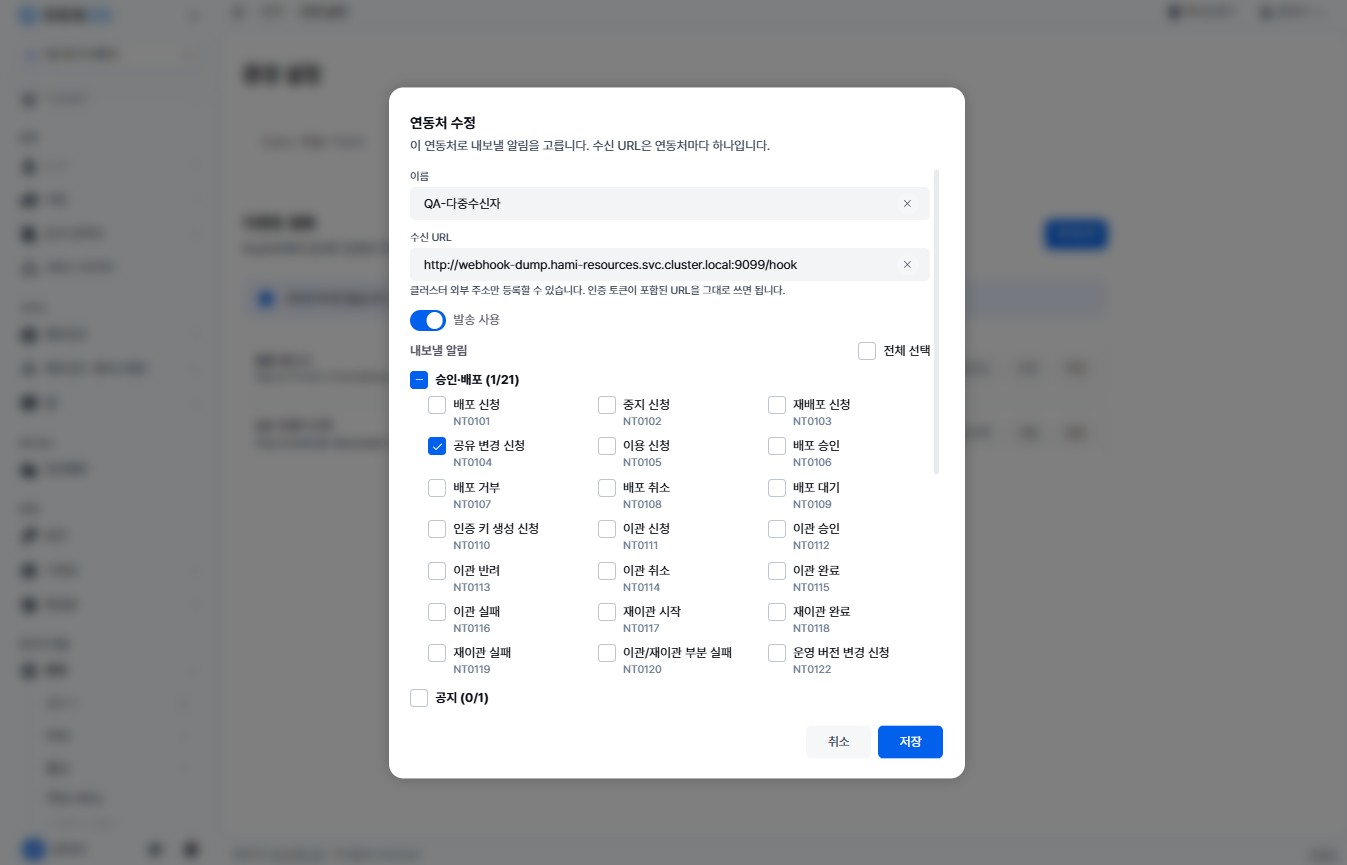This screenshot has height=865, width=1347.
Task: Check the 이관 실패 NT0116 checkbox
Action: [437, 612]
